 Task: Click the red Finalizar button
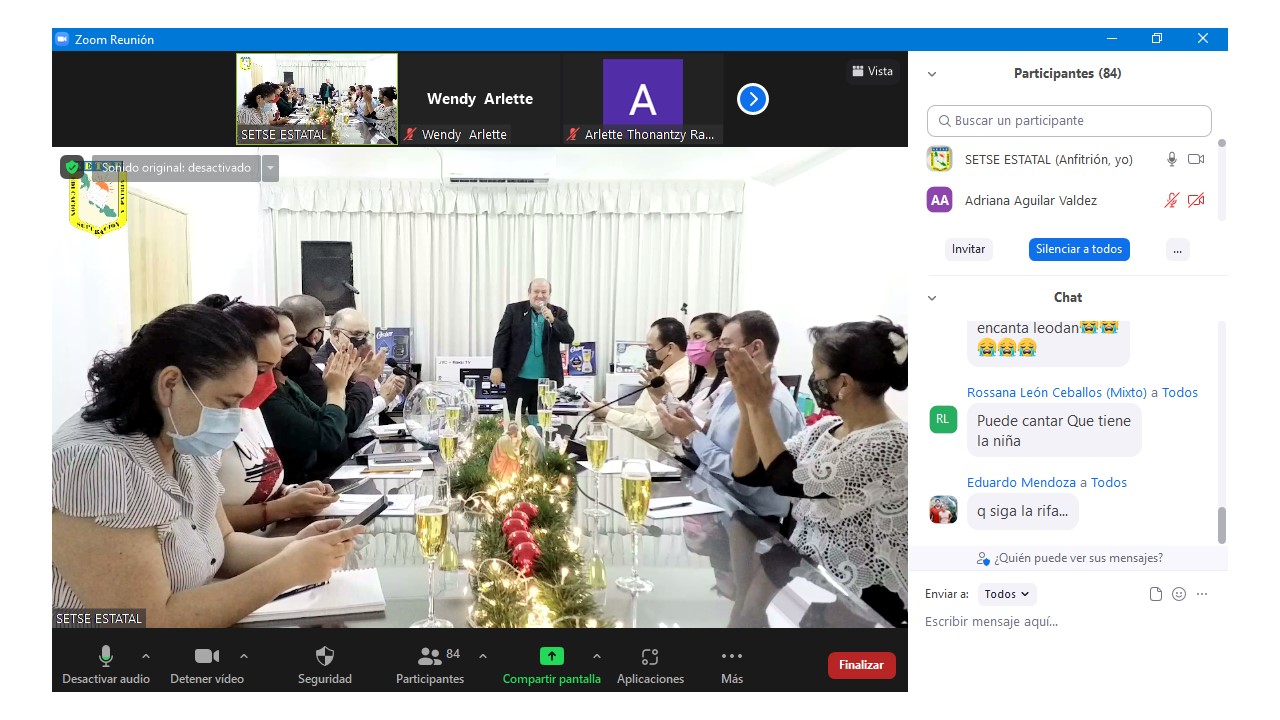[x=861, y=665]
